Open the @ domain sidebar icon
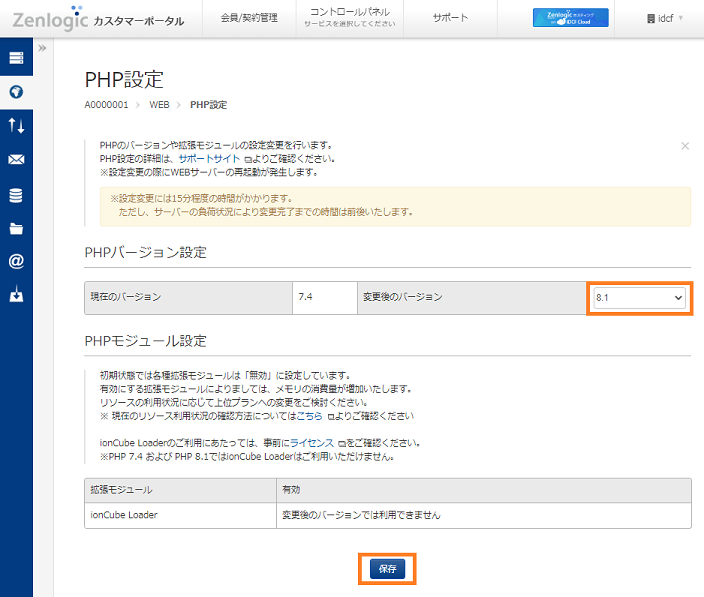 [x=16, y=262]
